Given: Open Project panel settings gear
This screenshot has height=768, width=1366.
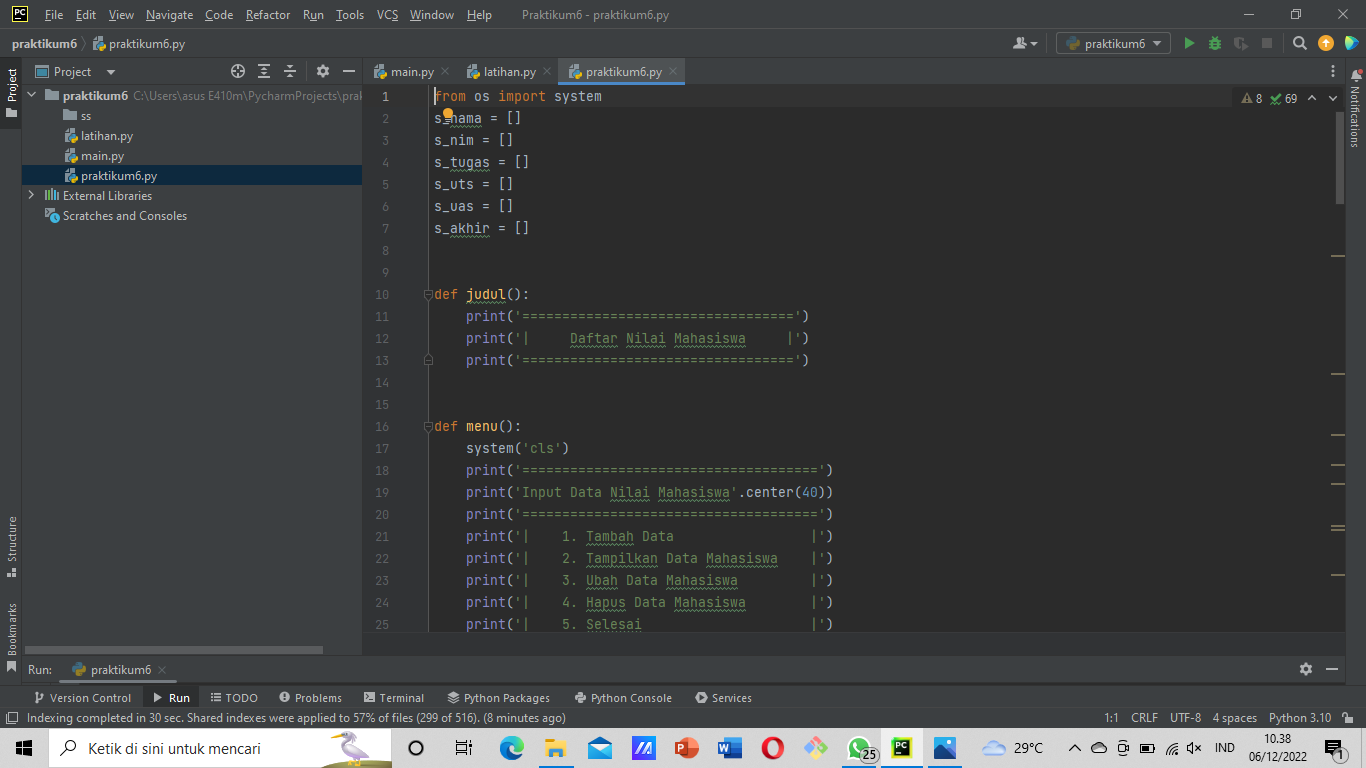Looking at the screenshot, I should click(322, 72).
